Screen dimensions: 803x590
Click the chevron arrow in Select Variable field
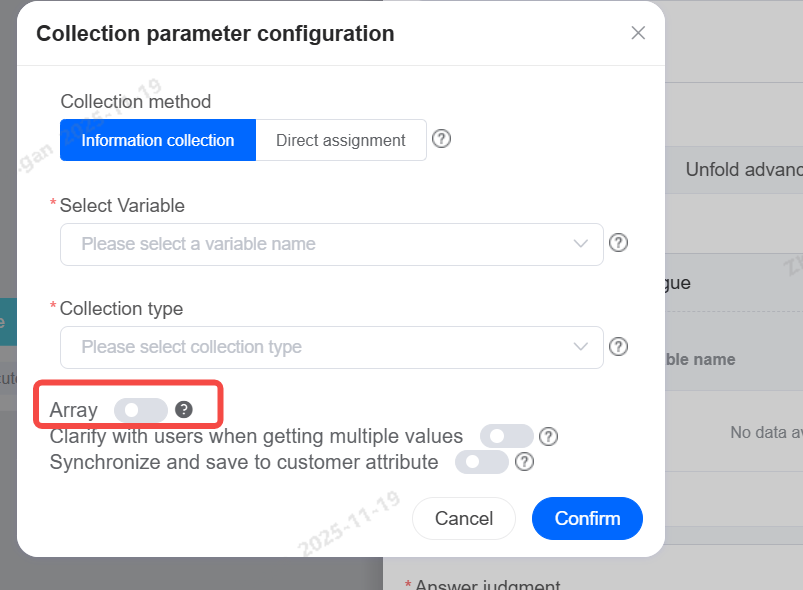(x=580, y=244)
